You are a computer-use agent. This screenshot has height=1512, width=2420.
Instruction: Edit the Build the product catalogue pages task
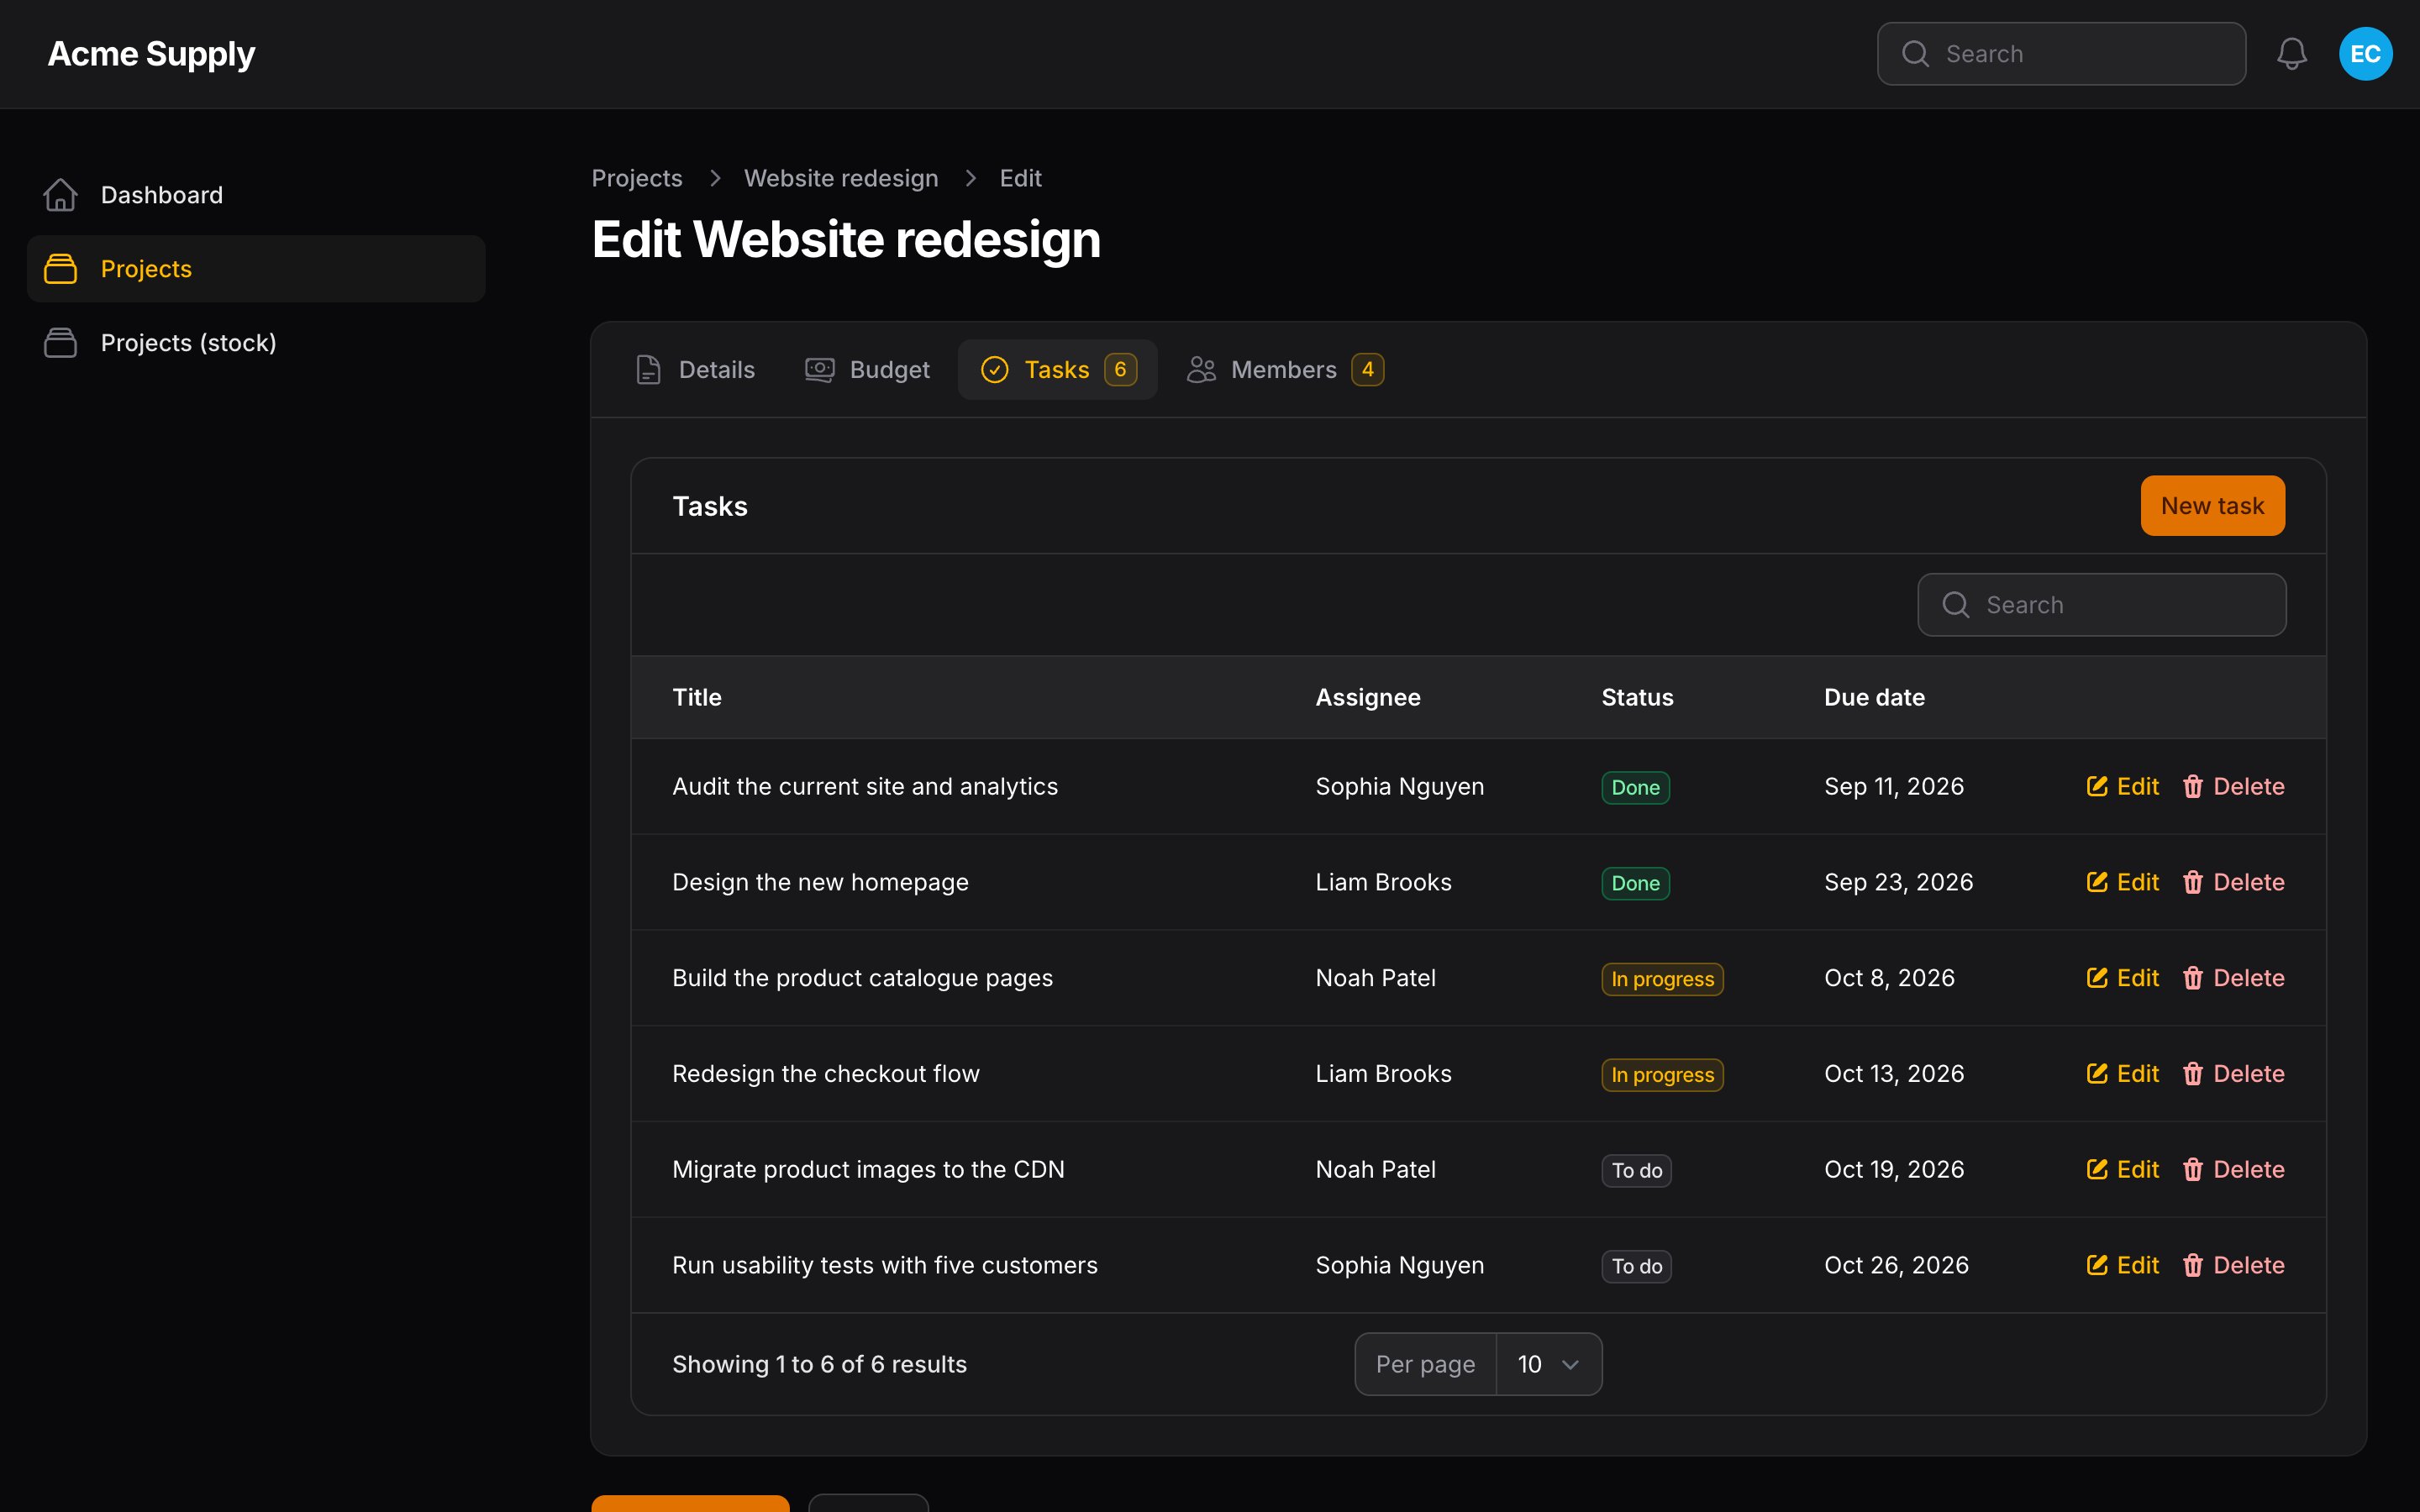click(x=2122, y=978)
